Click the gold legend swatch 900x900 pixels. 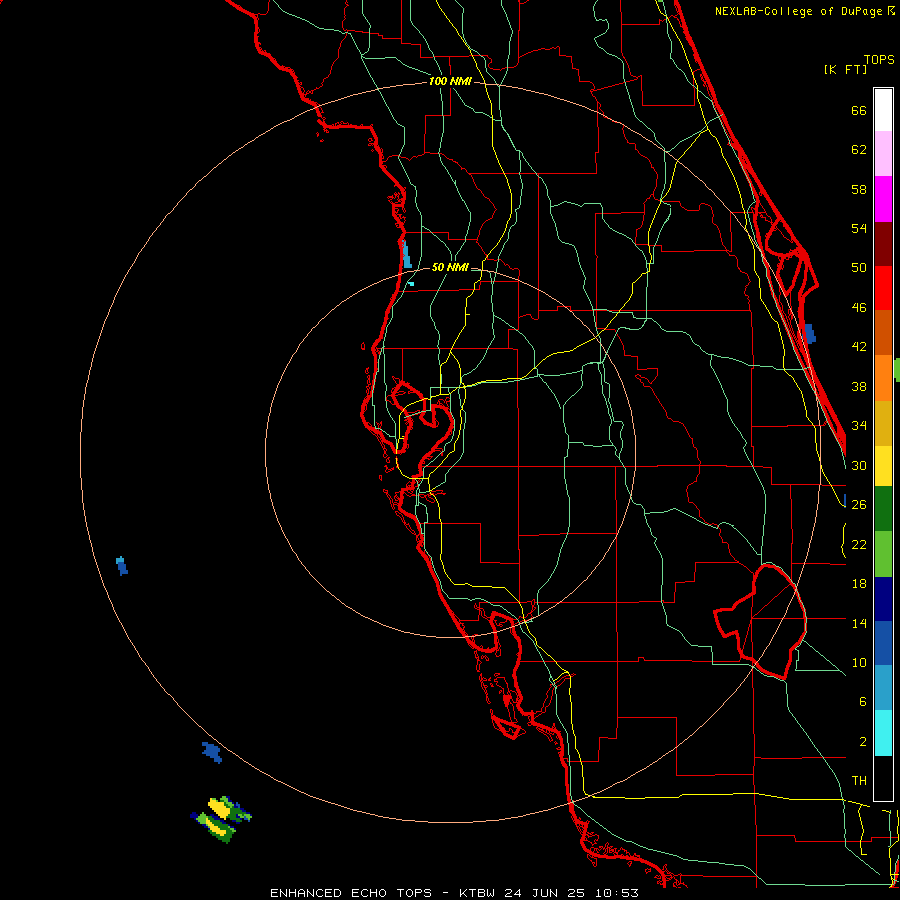coord(883,423)
